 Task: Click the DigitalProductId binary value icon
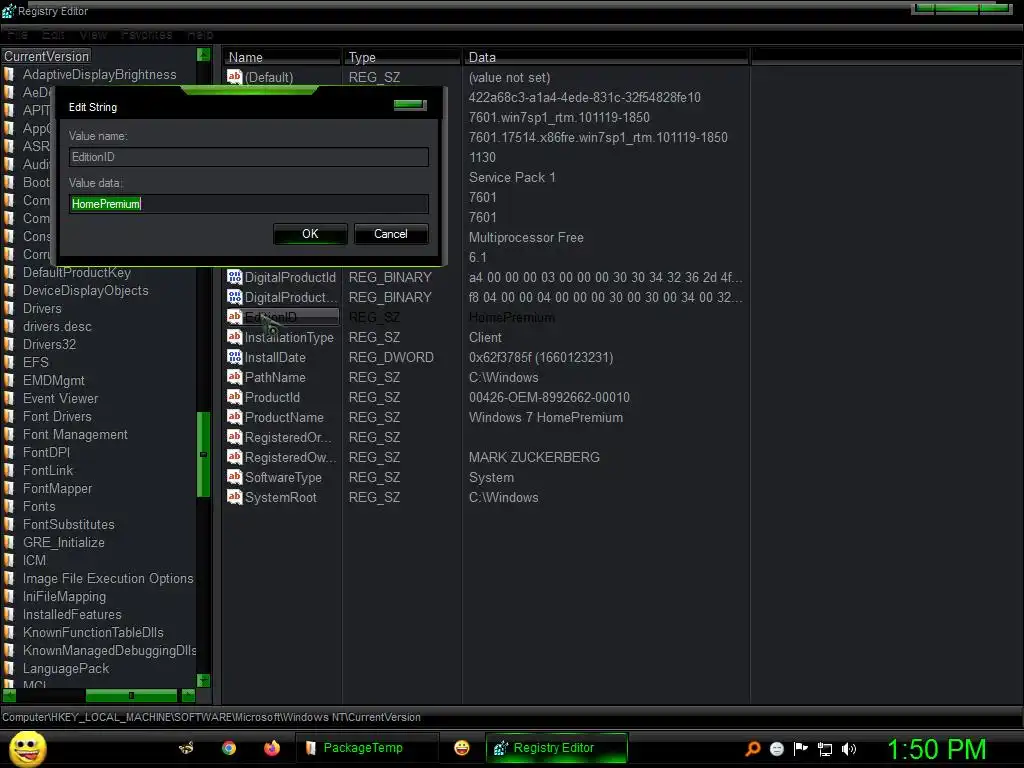pos(234,277)
